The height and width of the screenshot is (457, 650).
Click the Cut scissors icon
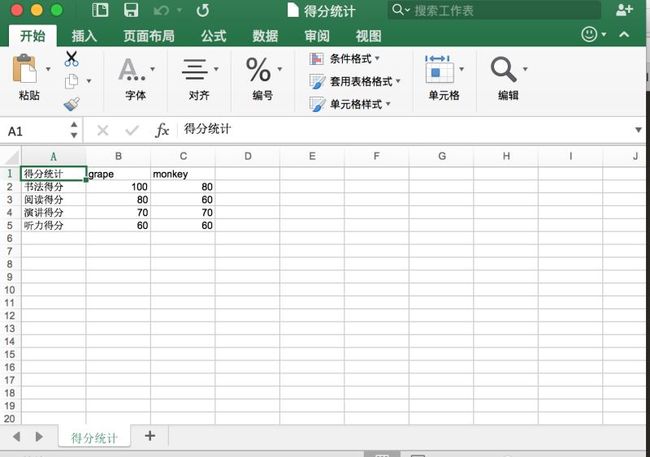click(71, 58)
